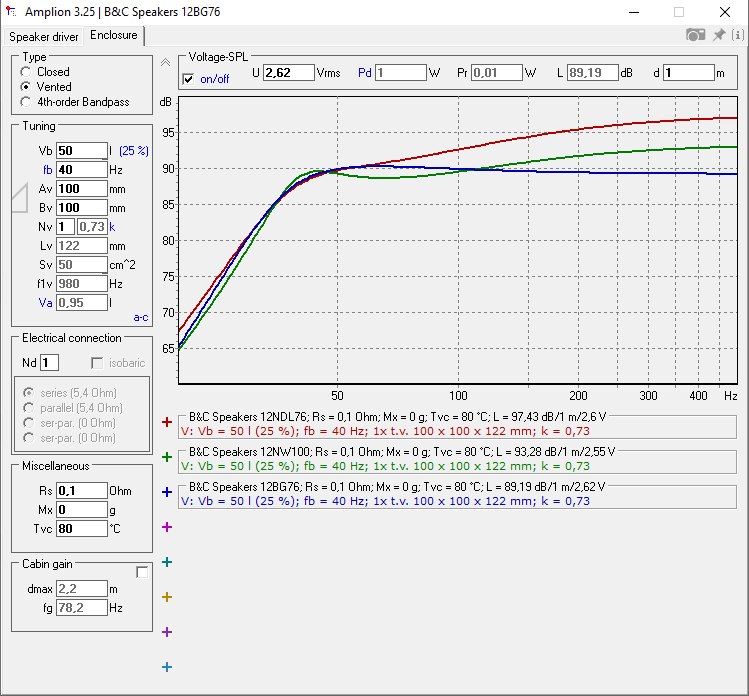
Task: Enable the Cabin gain checkbox
Action: [142, 572]
